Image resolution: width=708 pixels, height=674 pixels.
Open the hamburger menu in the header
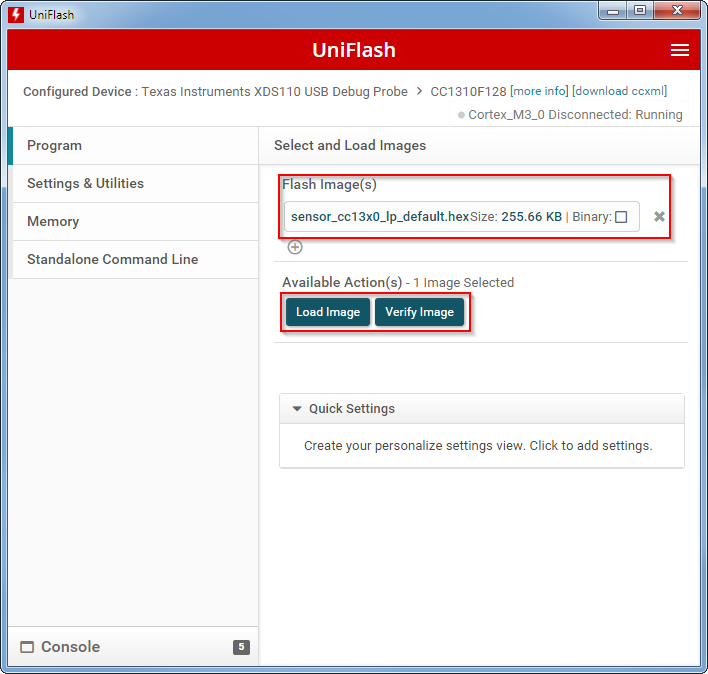[679, 50]
